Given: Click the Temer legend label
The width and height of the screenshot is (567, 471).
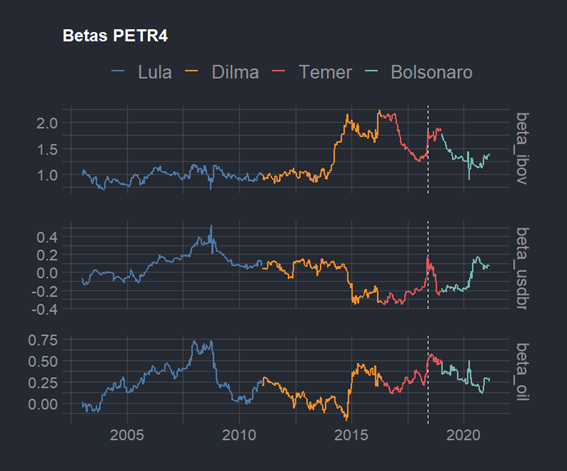Looking at the screenshot, I should tap(325, 72).
